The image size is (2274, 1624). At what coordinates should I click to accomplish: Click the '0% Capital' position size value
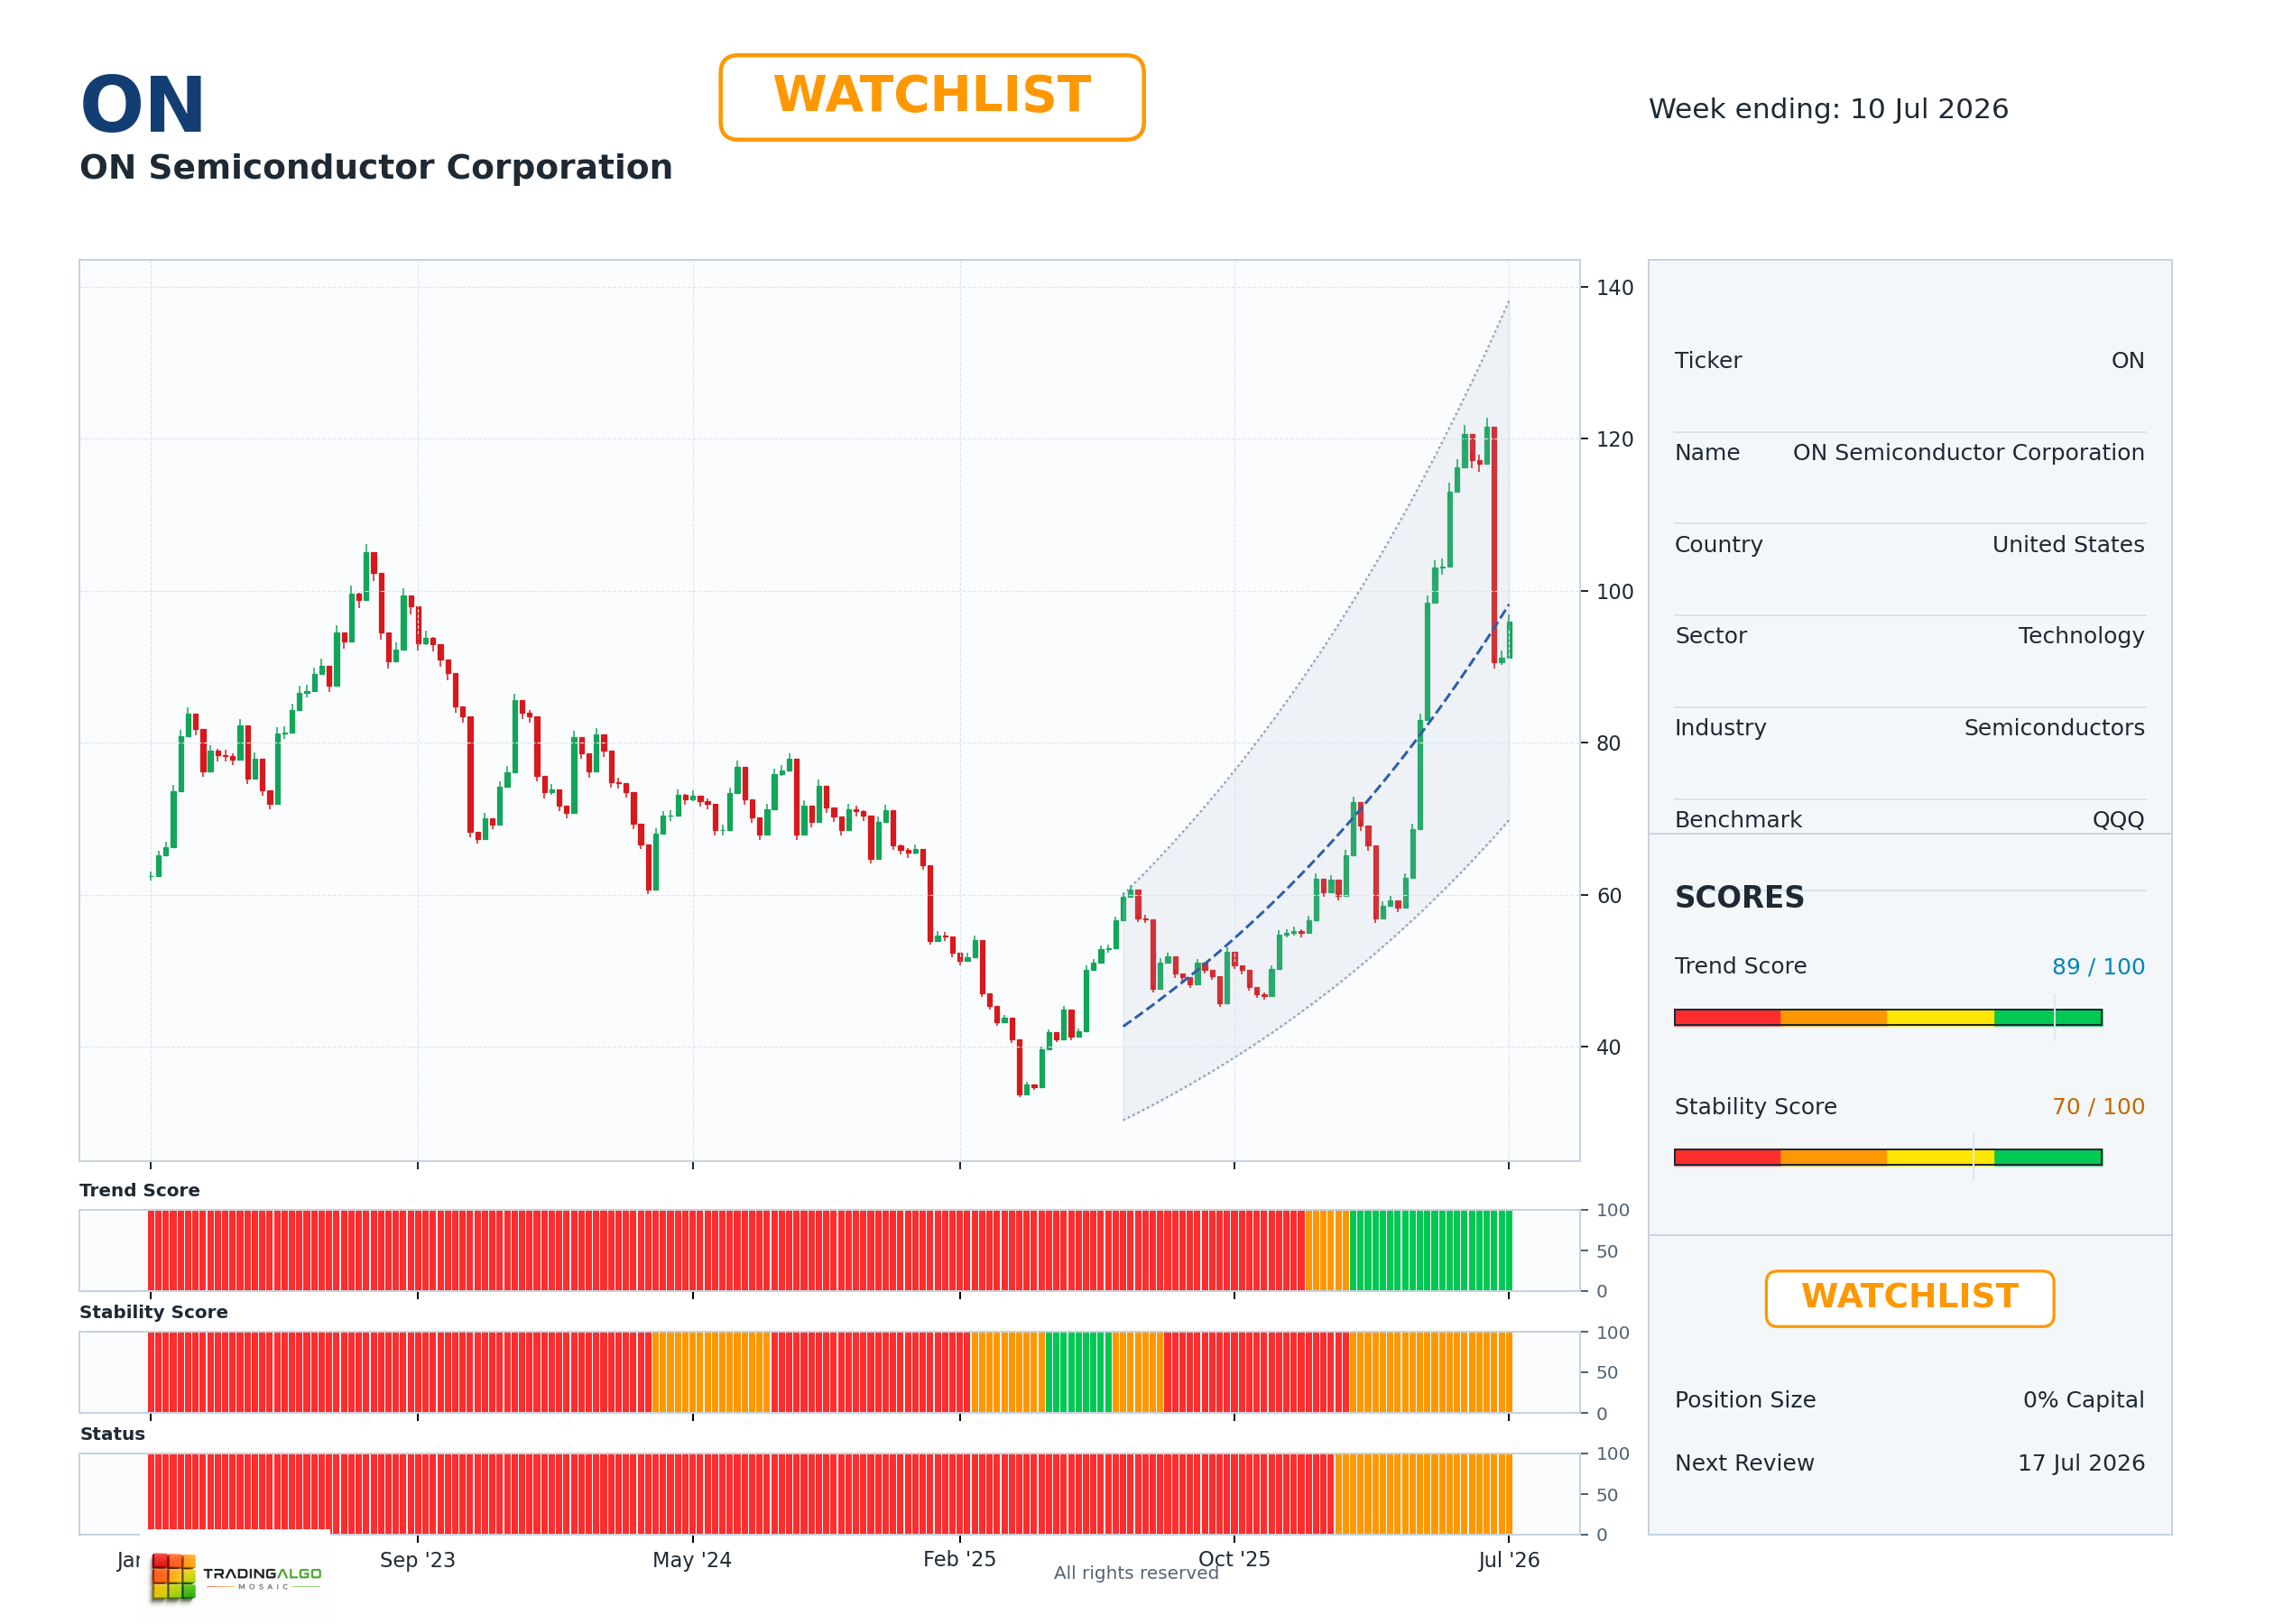point(2083,1400)
